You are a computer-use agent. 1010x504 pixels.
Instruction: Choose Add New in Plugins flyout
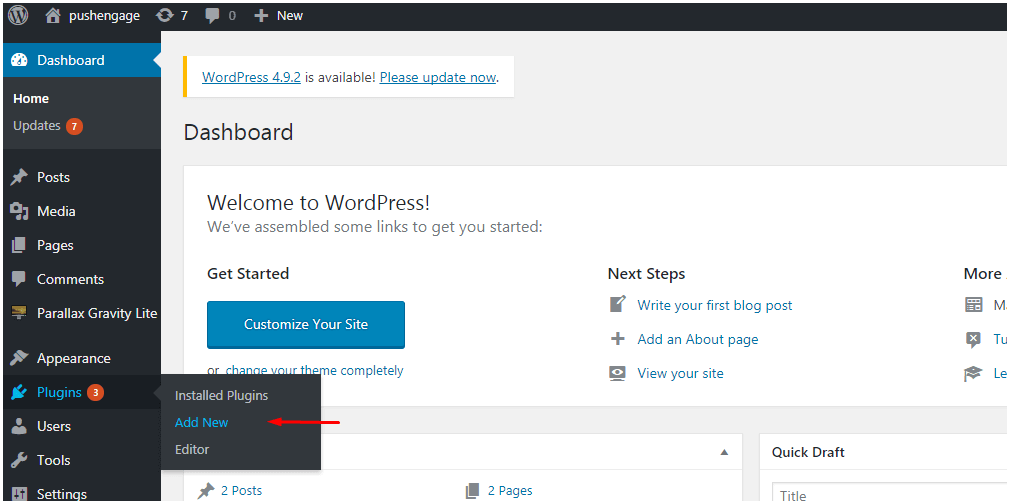[202, 423]
